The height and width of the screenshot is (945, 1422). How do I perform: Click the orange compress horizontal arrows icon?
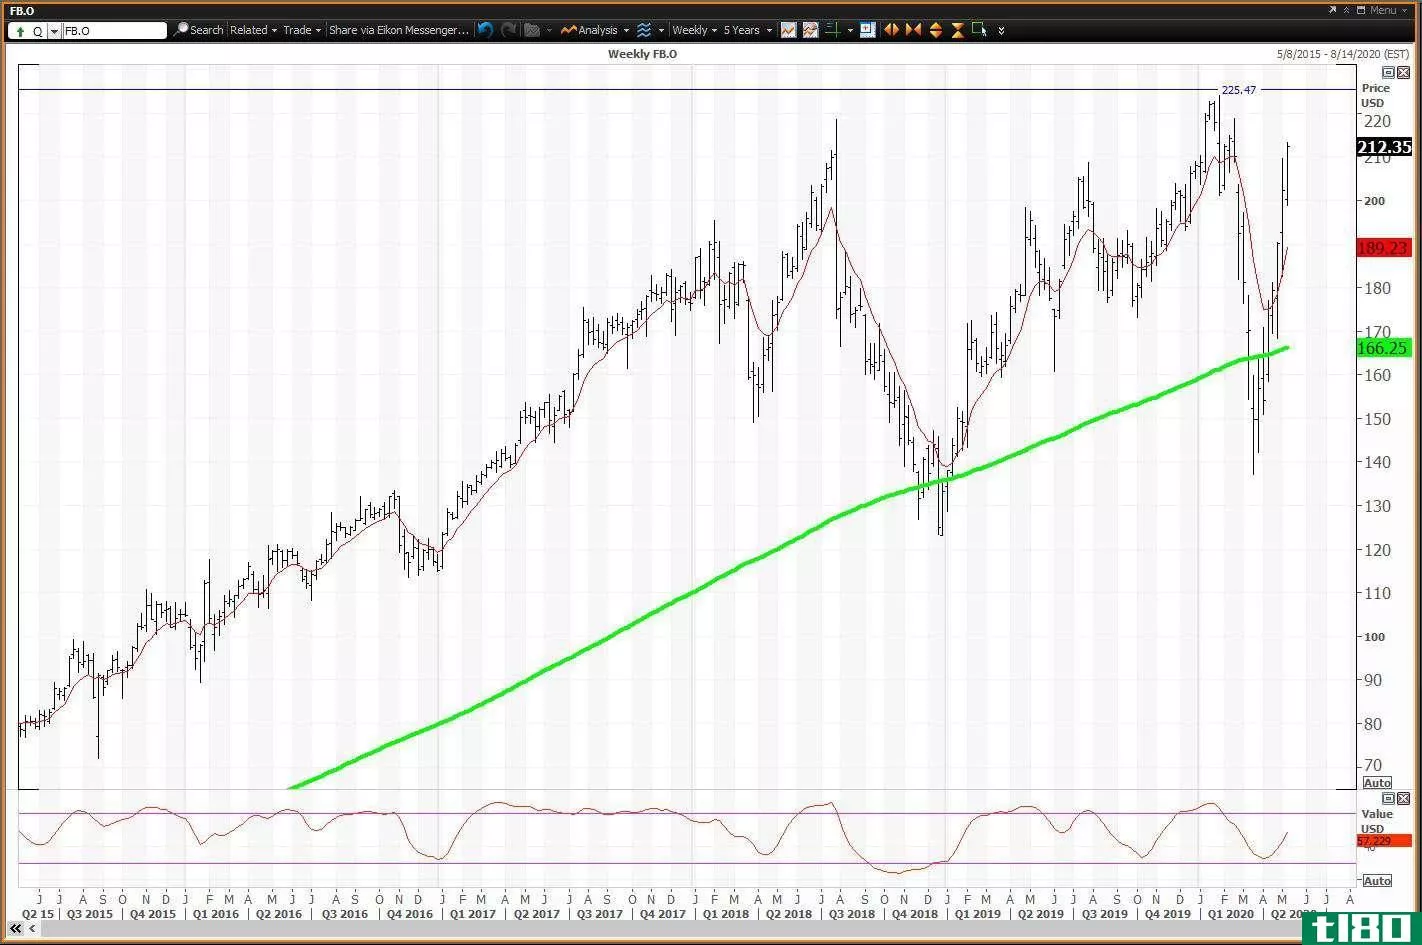[913, 30]
